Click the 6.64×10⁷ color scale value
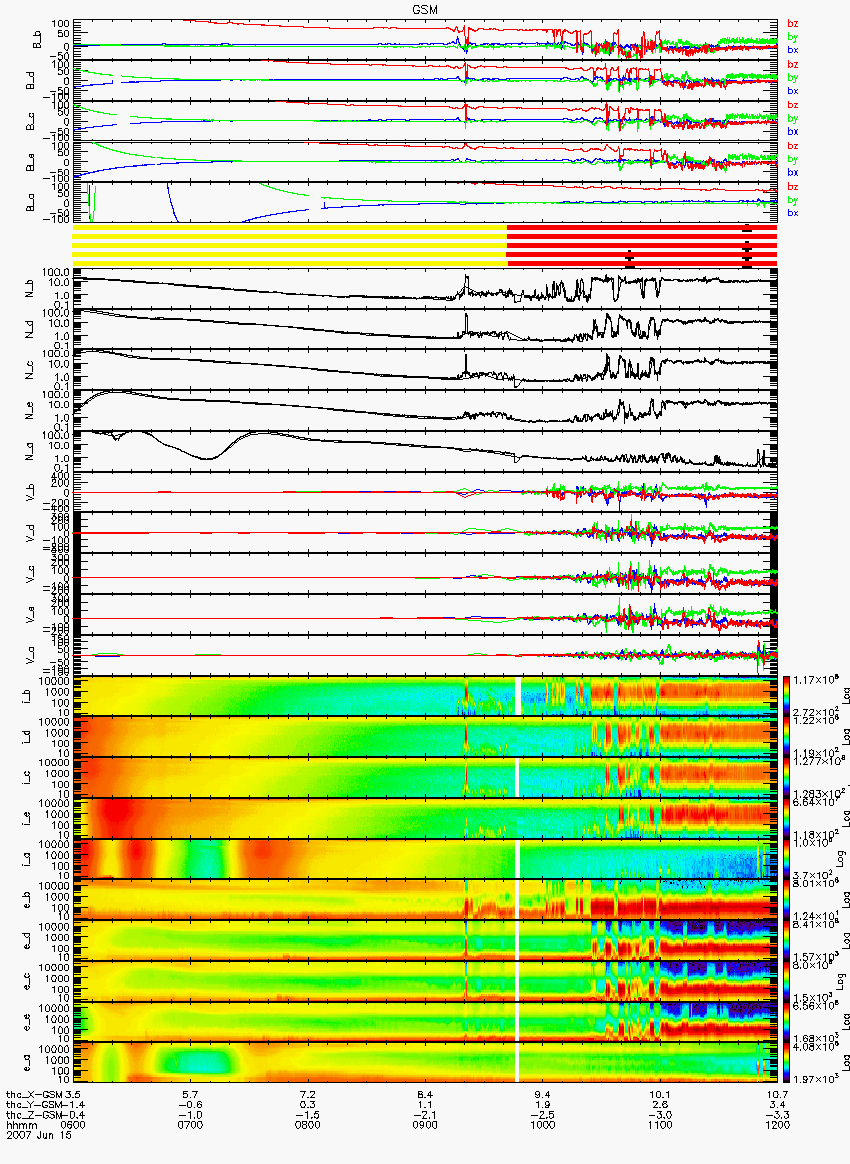 pos(814,802)
